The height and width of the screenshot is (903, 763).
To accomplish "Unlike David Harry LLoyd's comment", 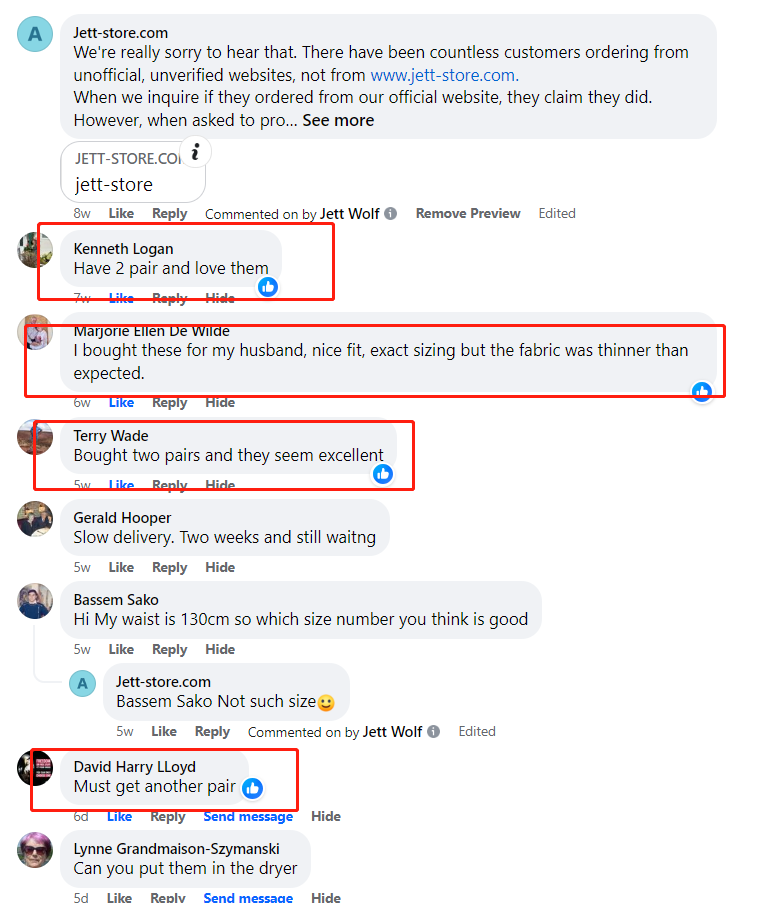I will tap(119, 817).
